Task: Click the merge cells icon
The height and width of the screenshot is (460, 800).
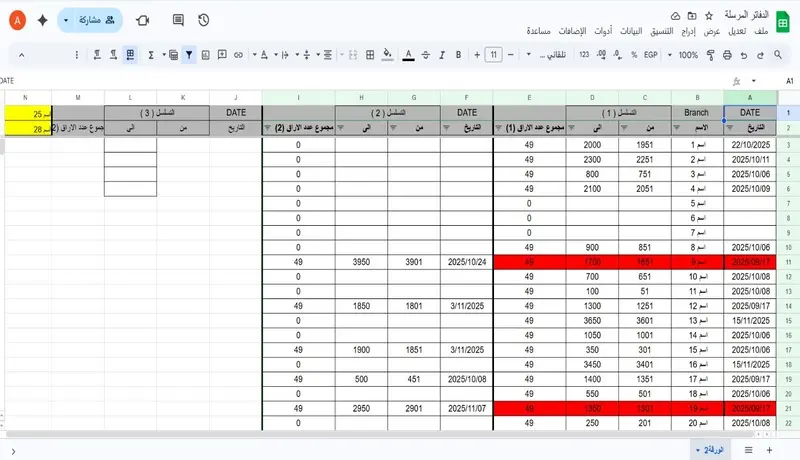Action: [x=353, y=55]
